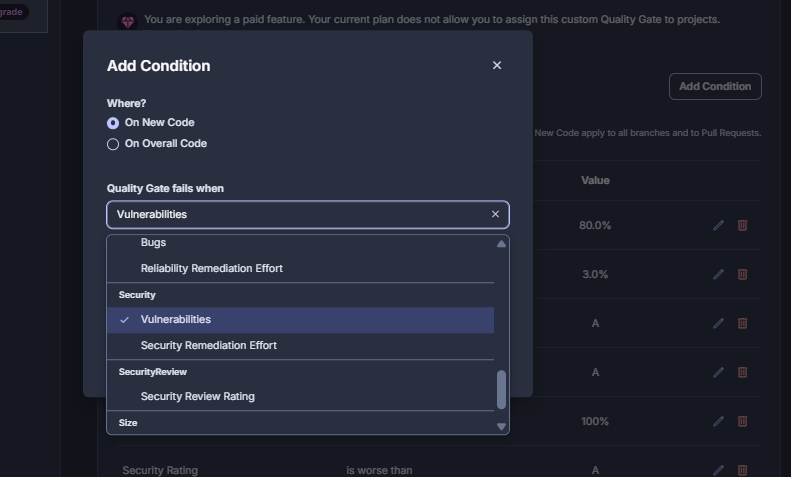Edit the 80.0% condition row
This screenshot has width=791, height=477.
coord(718,225)
